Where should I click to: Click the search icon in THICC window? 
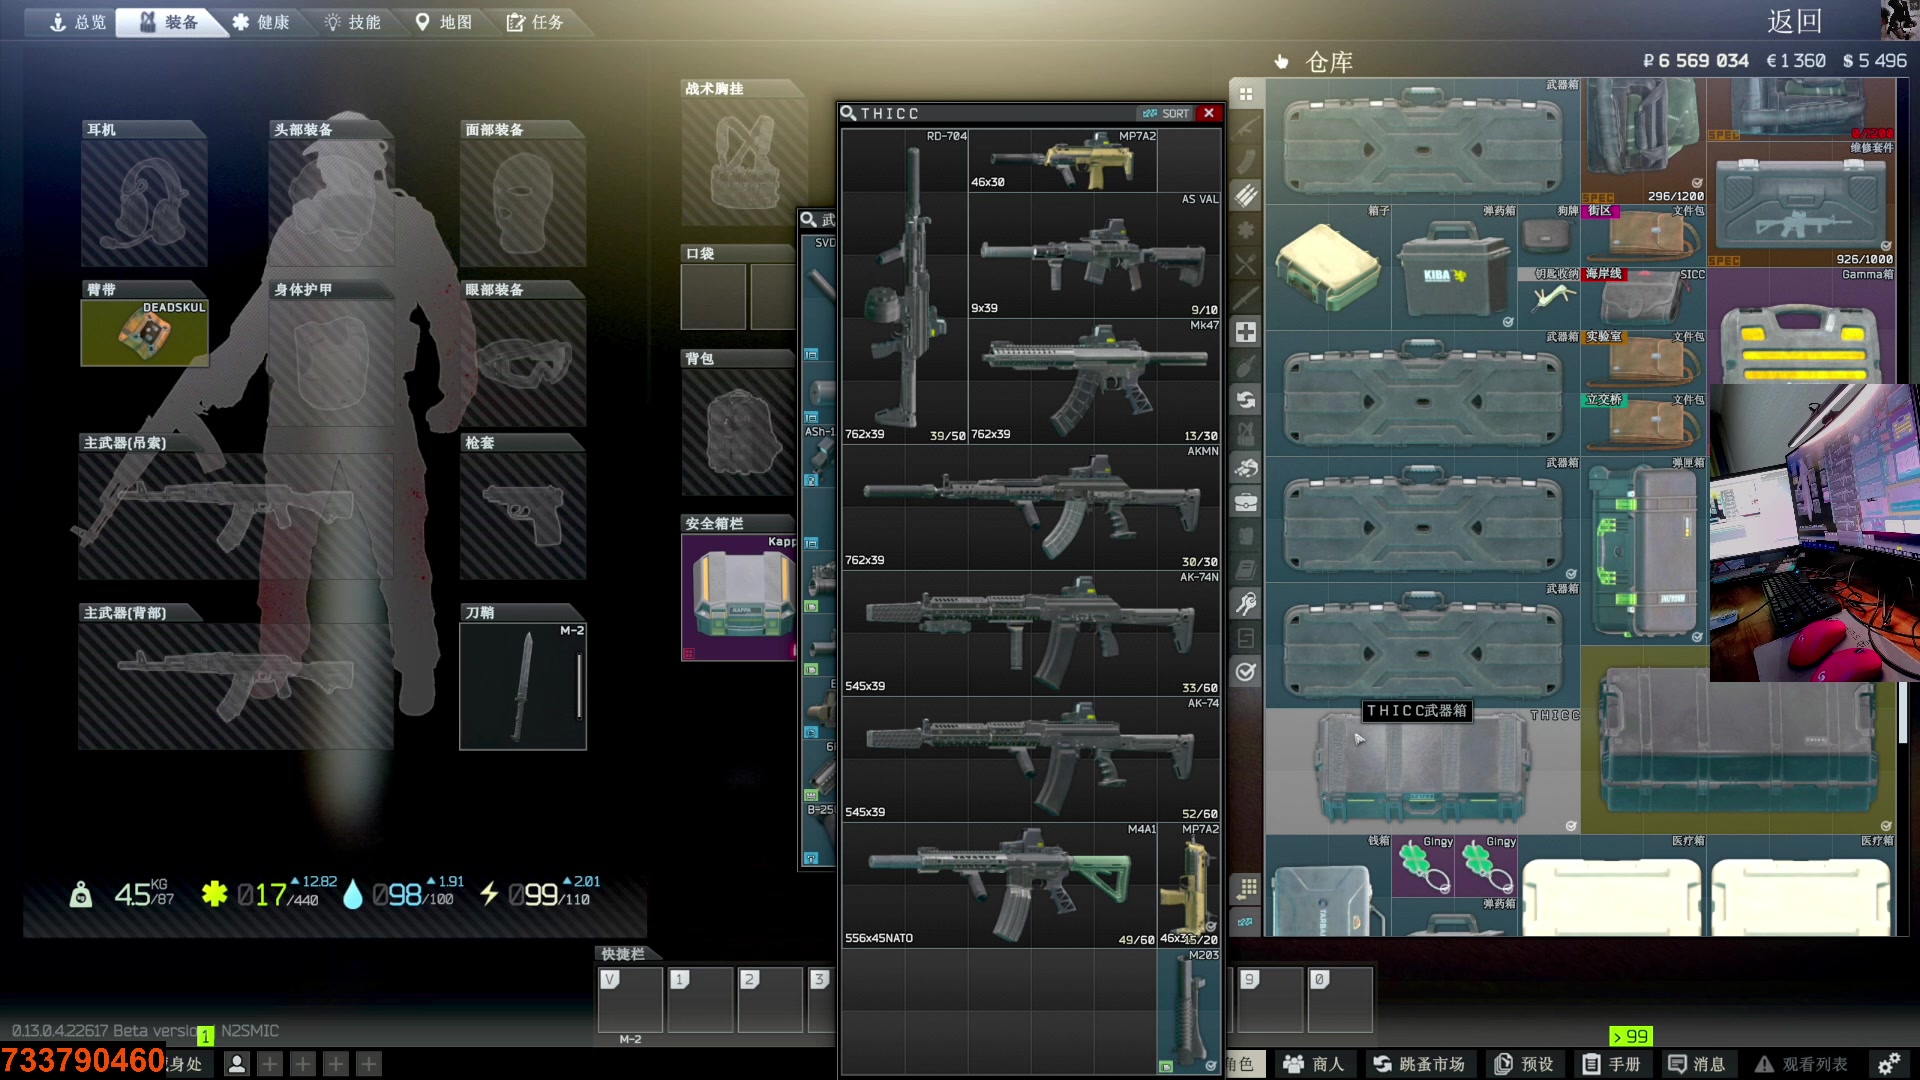pos(848,113)
